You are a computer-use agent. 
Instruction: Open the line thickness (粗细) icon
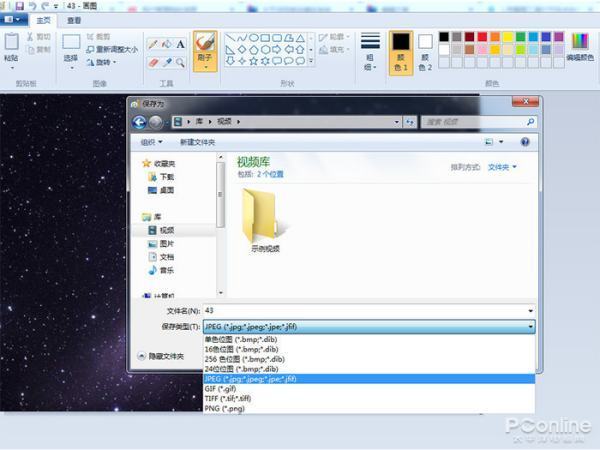coord(370,45)
